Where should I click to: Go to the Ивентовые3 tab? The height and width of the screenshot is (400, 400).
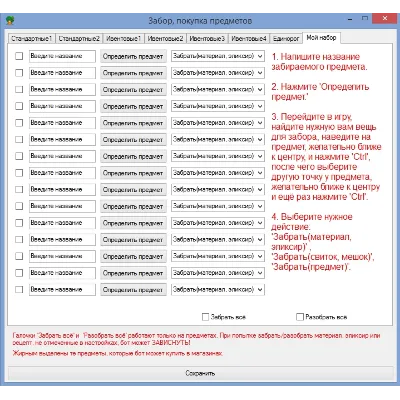coord(207,39)
